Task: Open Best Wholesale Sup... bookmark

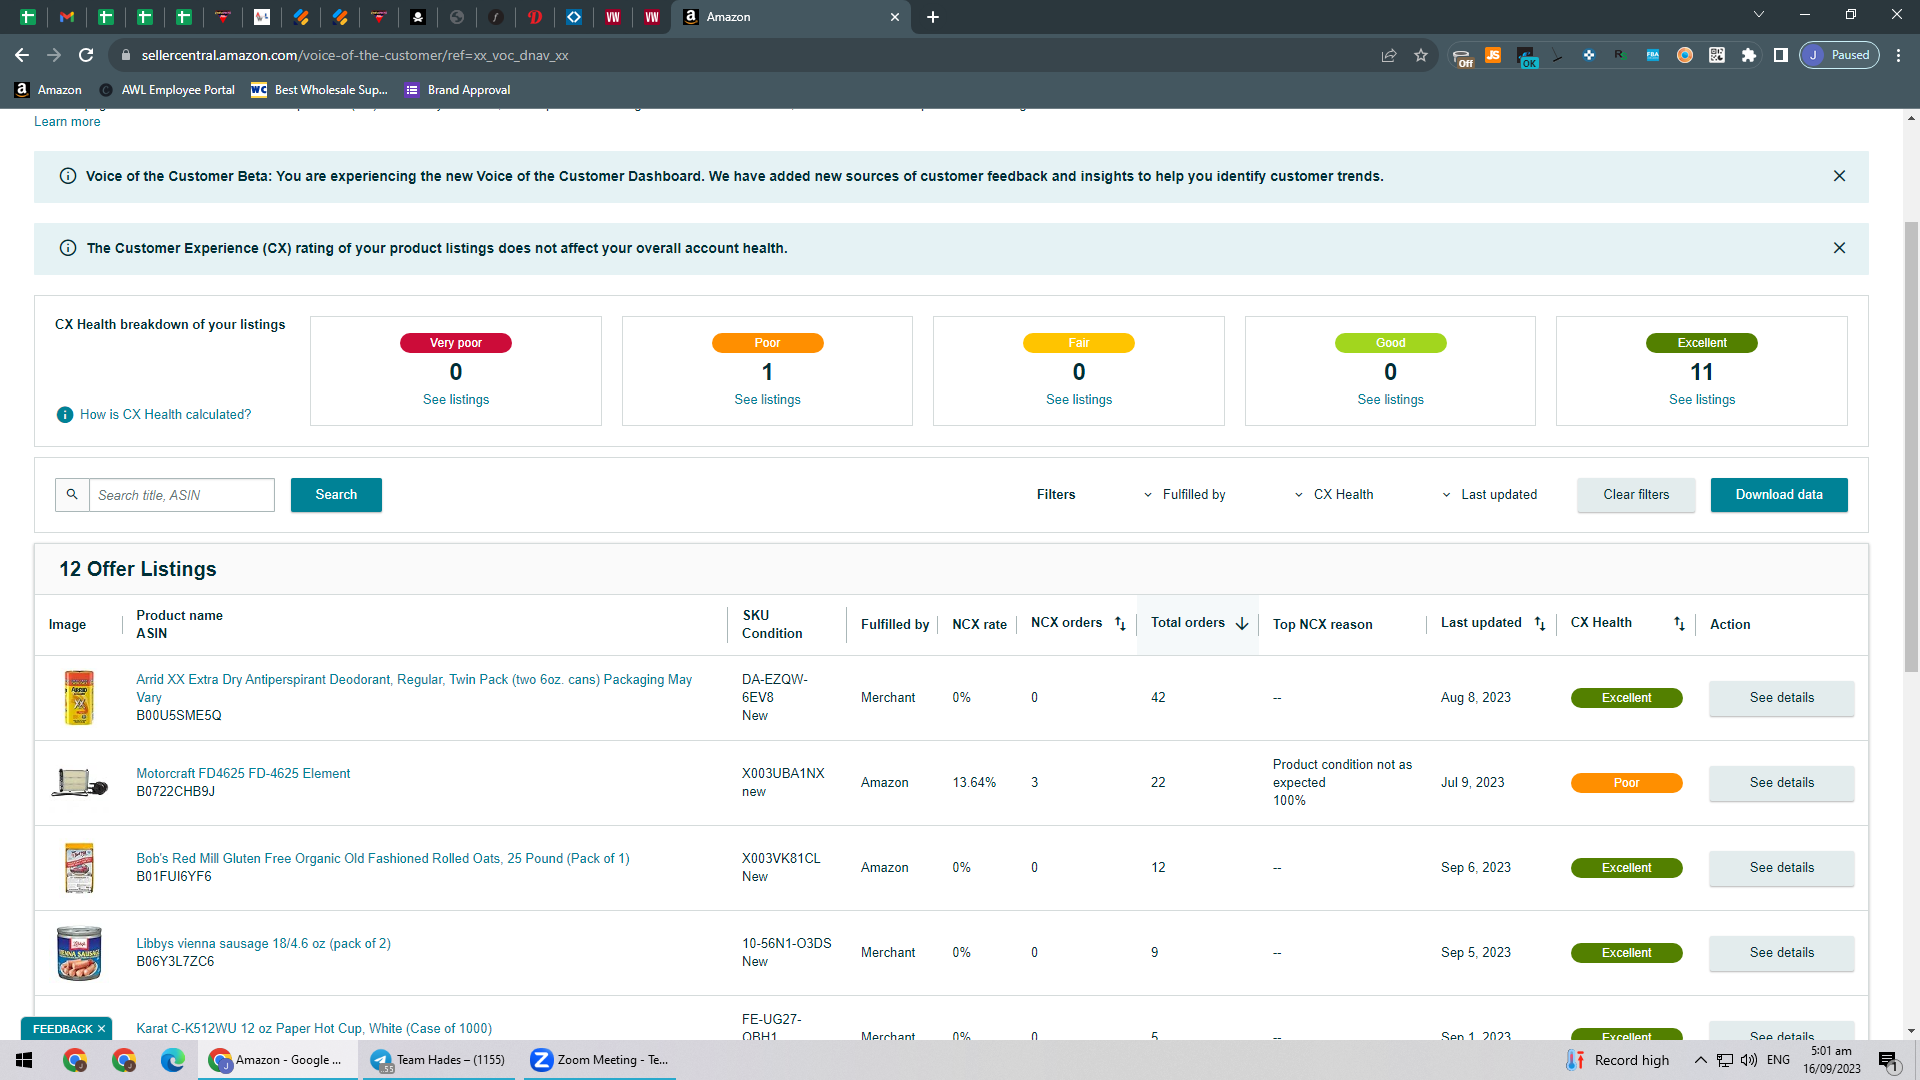Action: coord(319,90)
